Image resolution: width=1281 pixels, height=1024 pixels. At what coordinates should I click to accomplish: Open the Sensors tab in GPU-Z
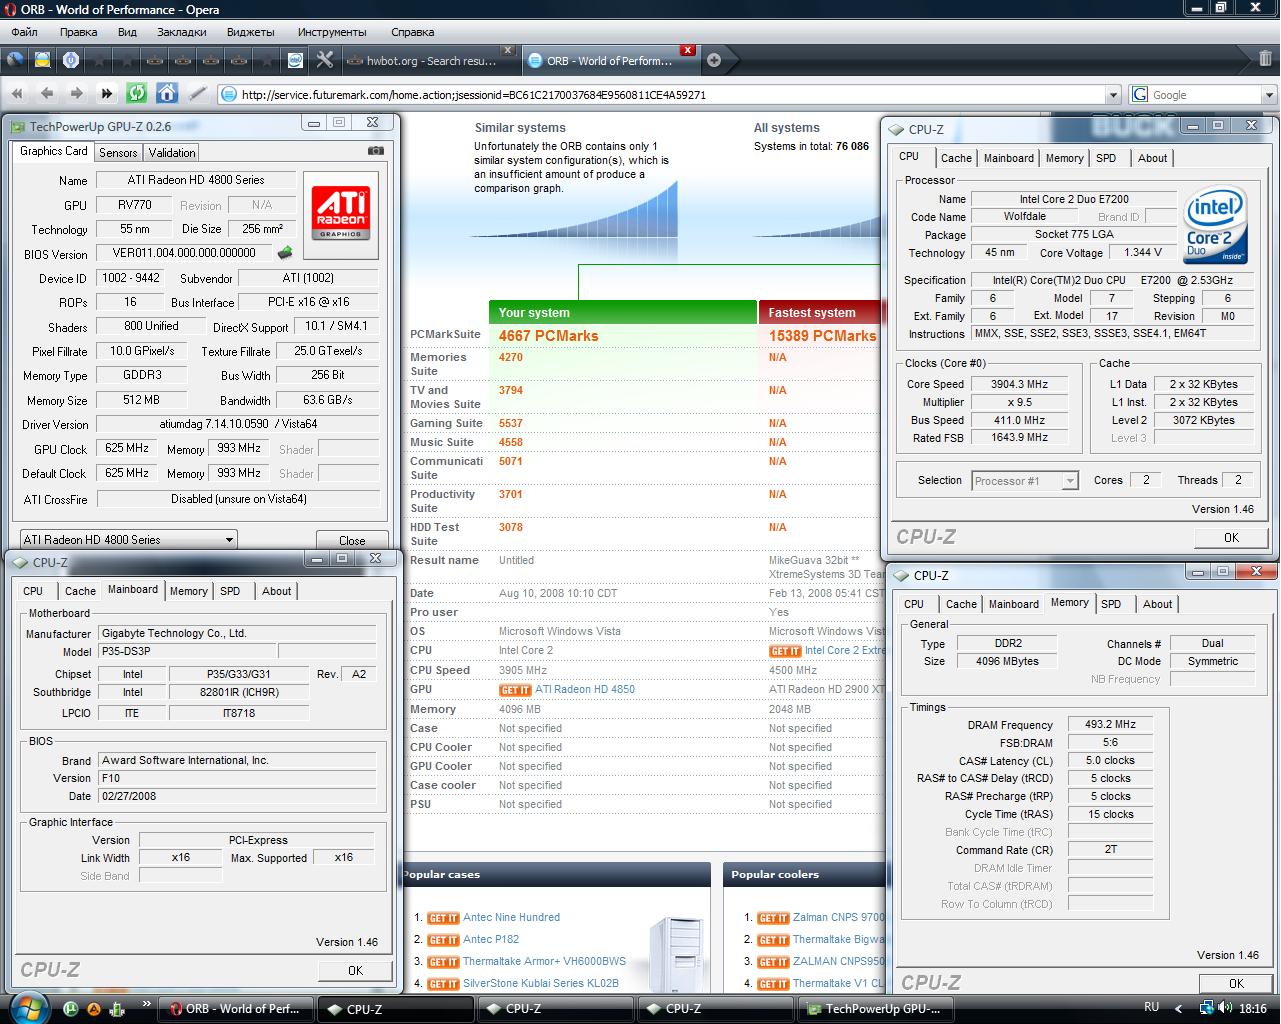[x=118, y=153]
